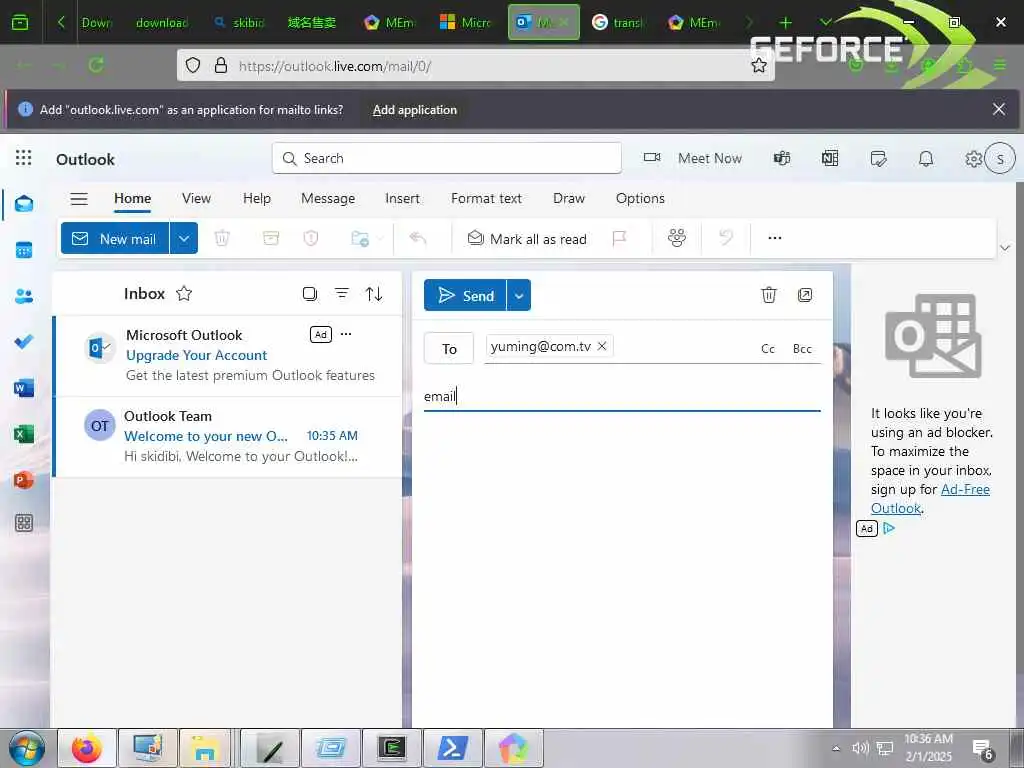
Task: Open To Do checkmark in the sidebar
Action: pyautogui.click(x=24, y=342)
